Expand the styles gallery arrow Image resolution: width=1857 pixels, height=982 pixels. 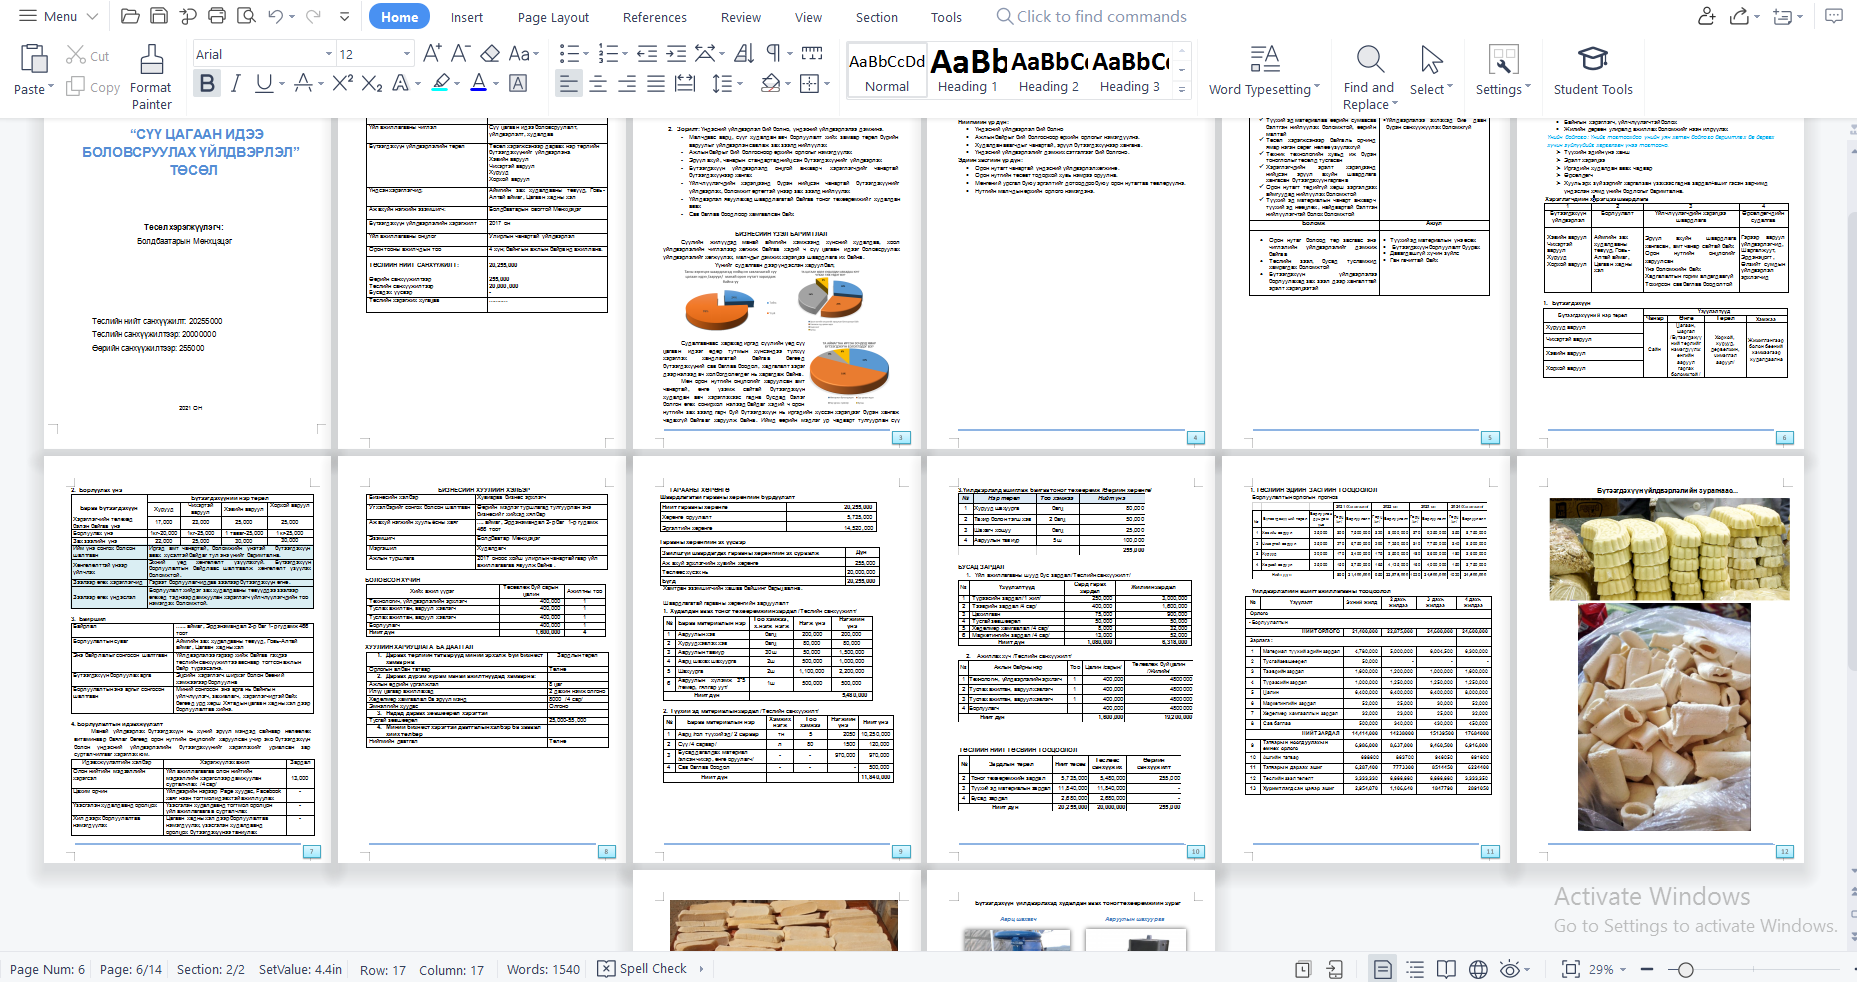click(x=1182, y=89)
